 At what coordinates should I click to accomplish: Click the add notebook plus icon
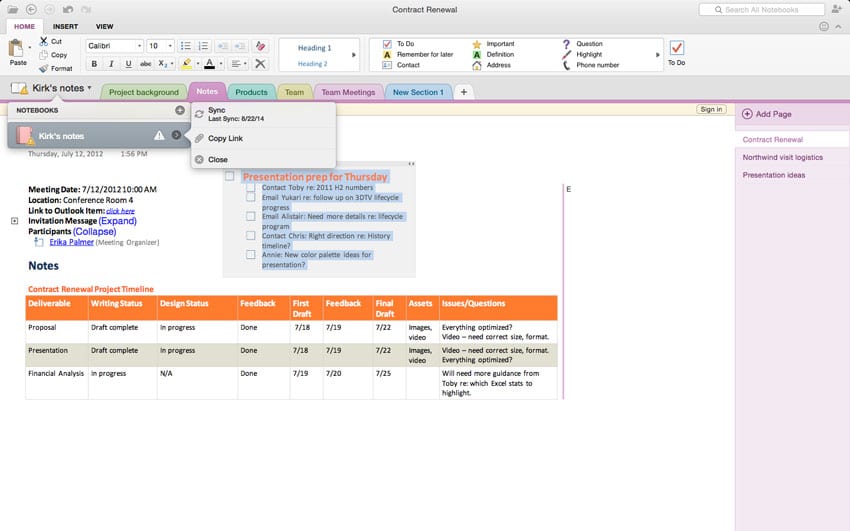[x=179, y=110]
